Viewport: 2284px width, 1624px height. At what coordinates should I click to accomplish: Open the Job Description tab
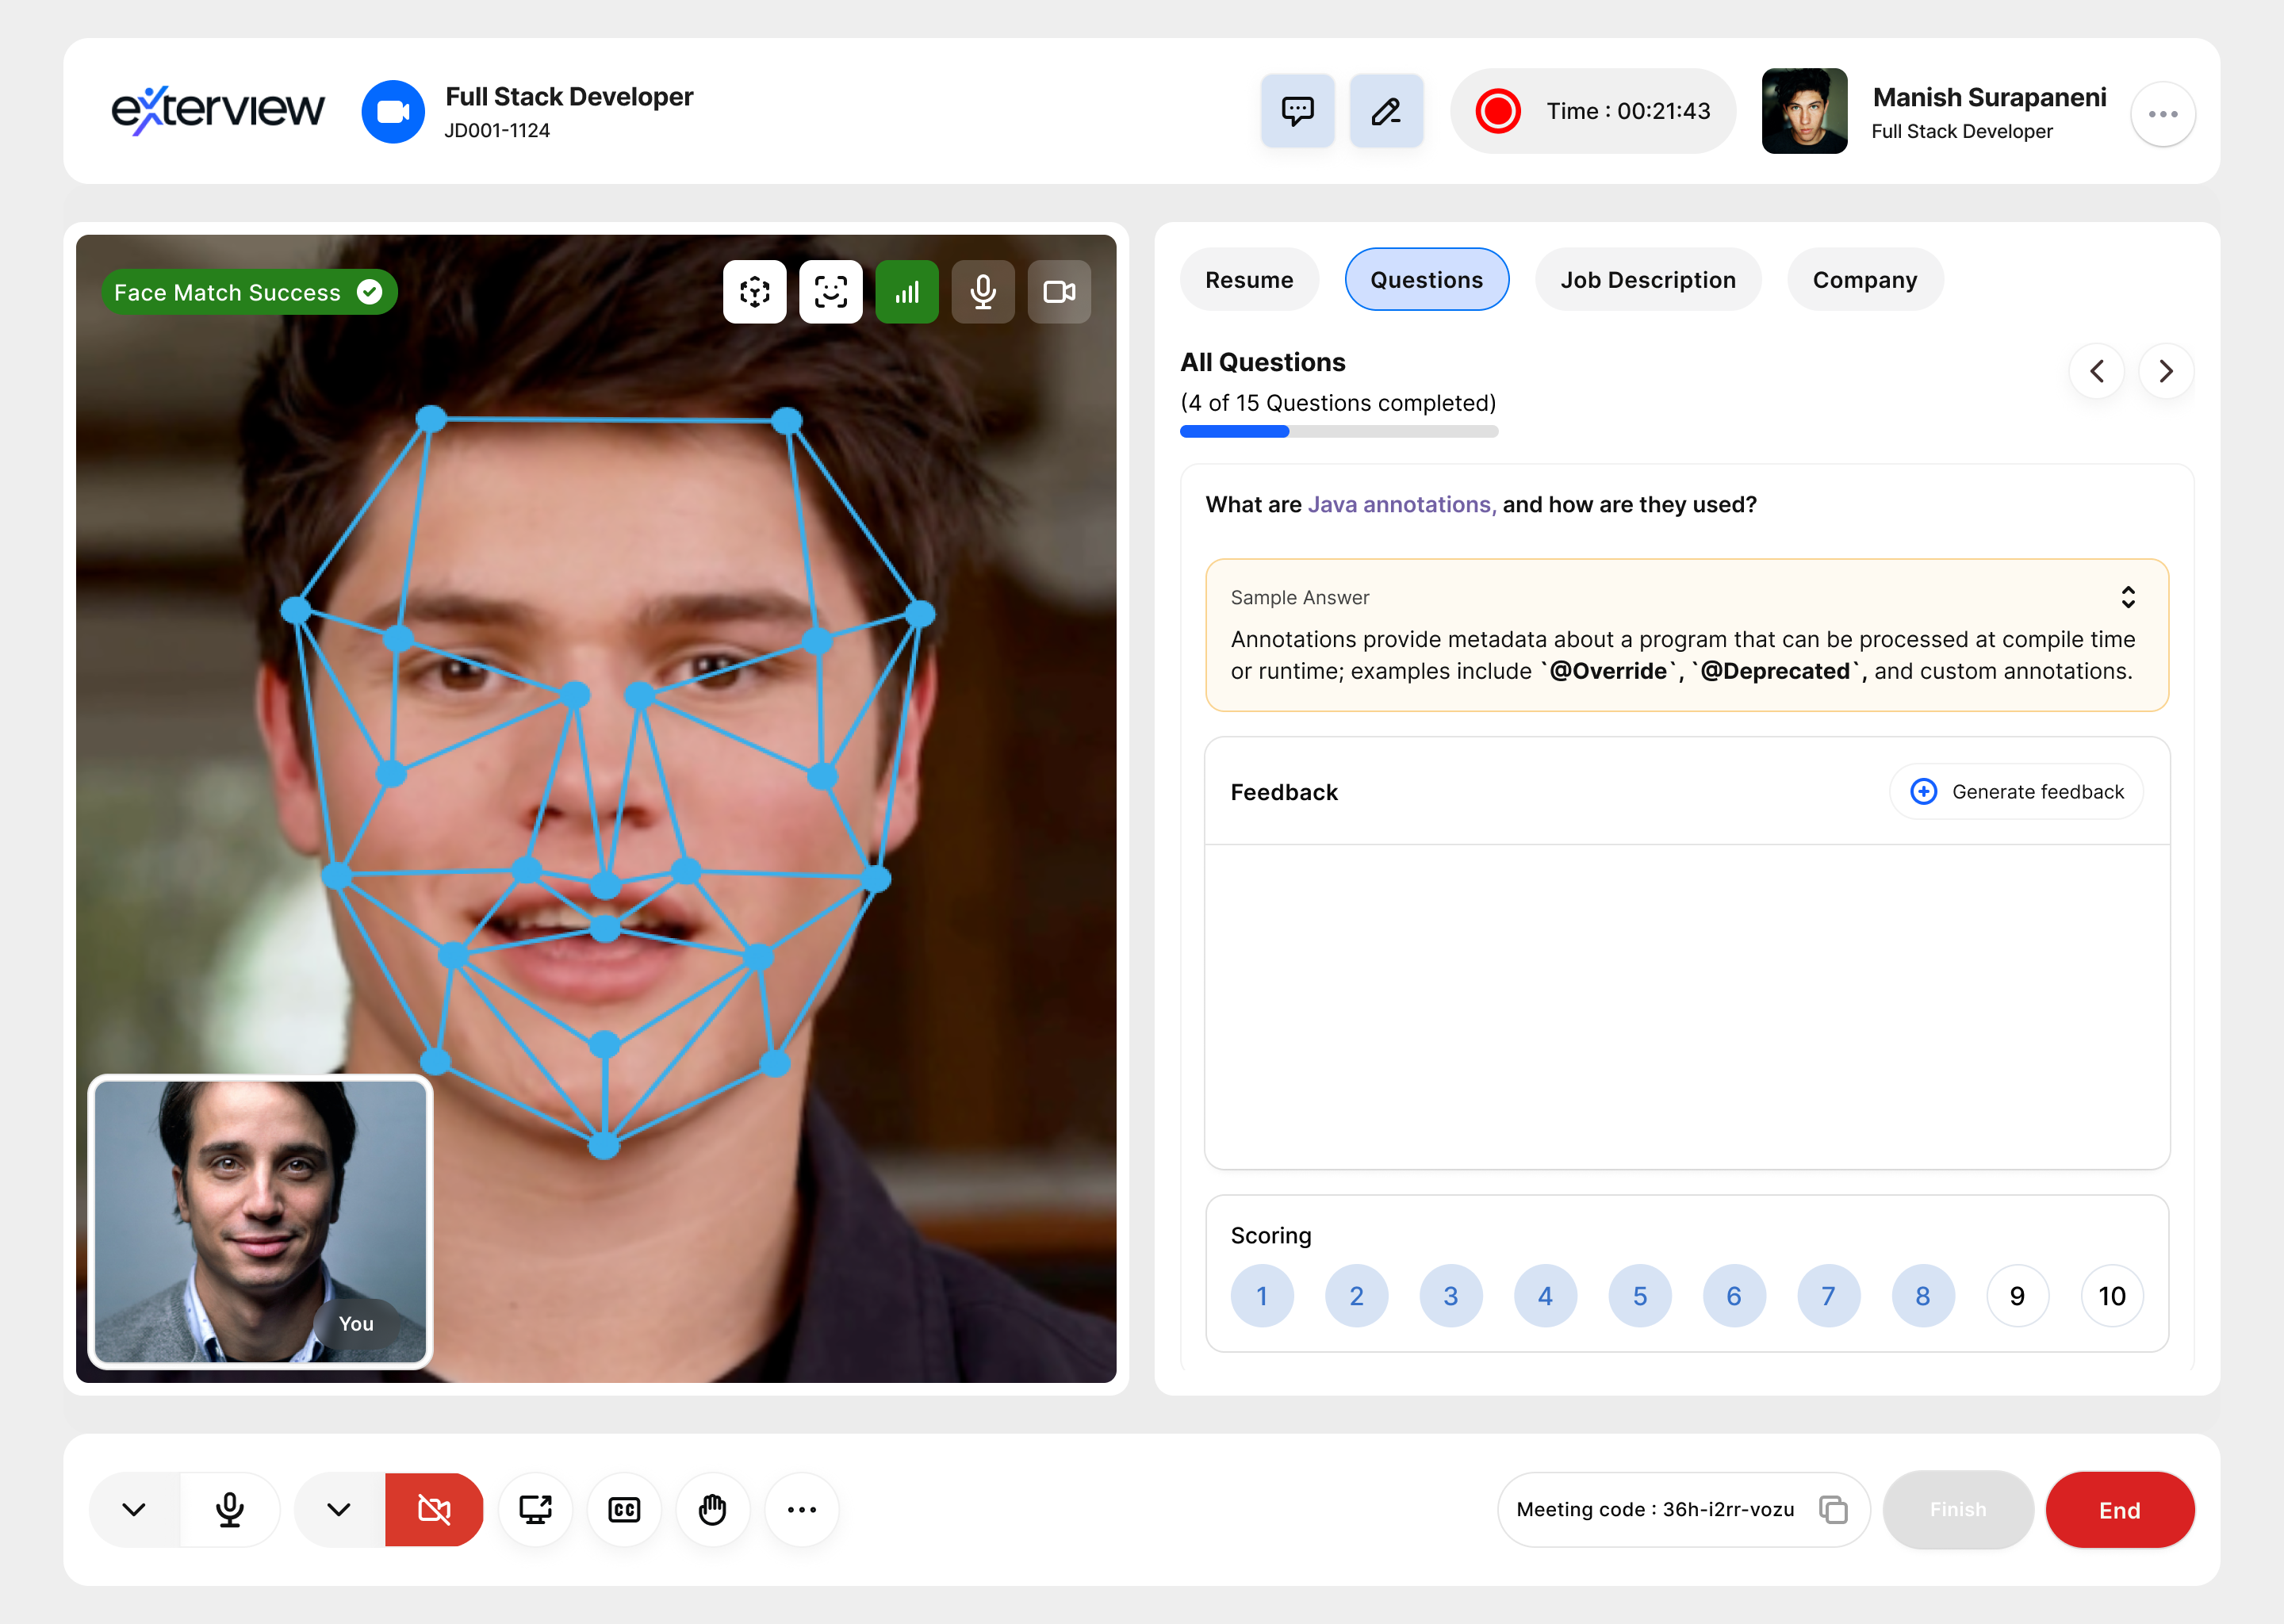(1648, 280)
